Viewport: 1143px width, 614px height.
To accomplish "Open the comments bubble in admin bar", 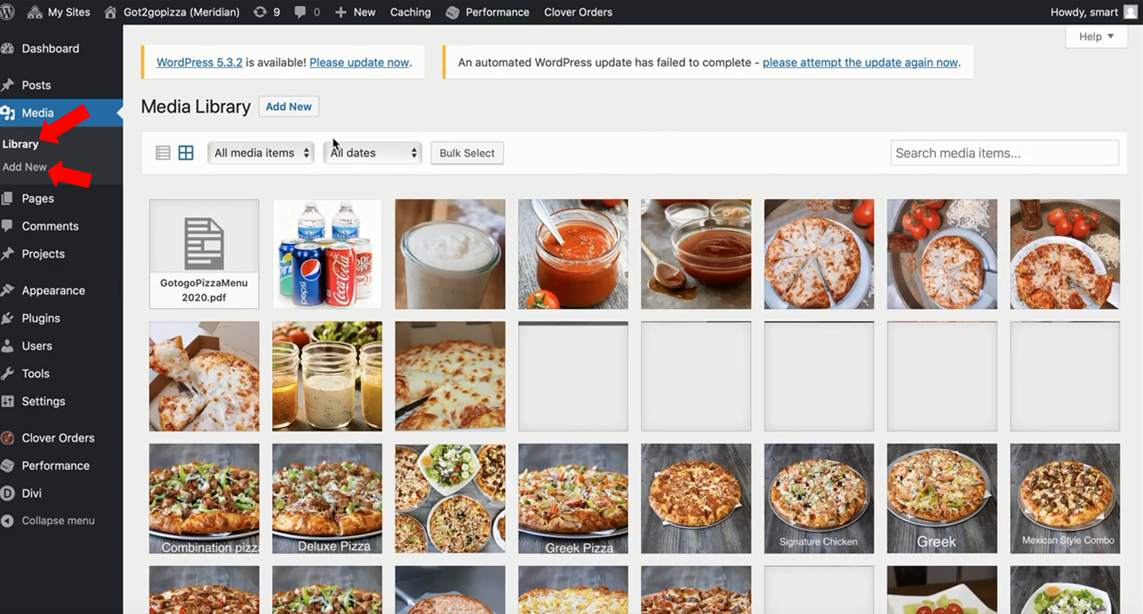I will pyautogui.click(x=307, y=12).
